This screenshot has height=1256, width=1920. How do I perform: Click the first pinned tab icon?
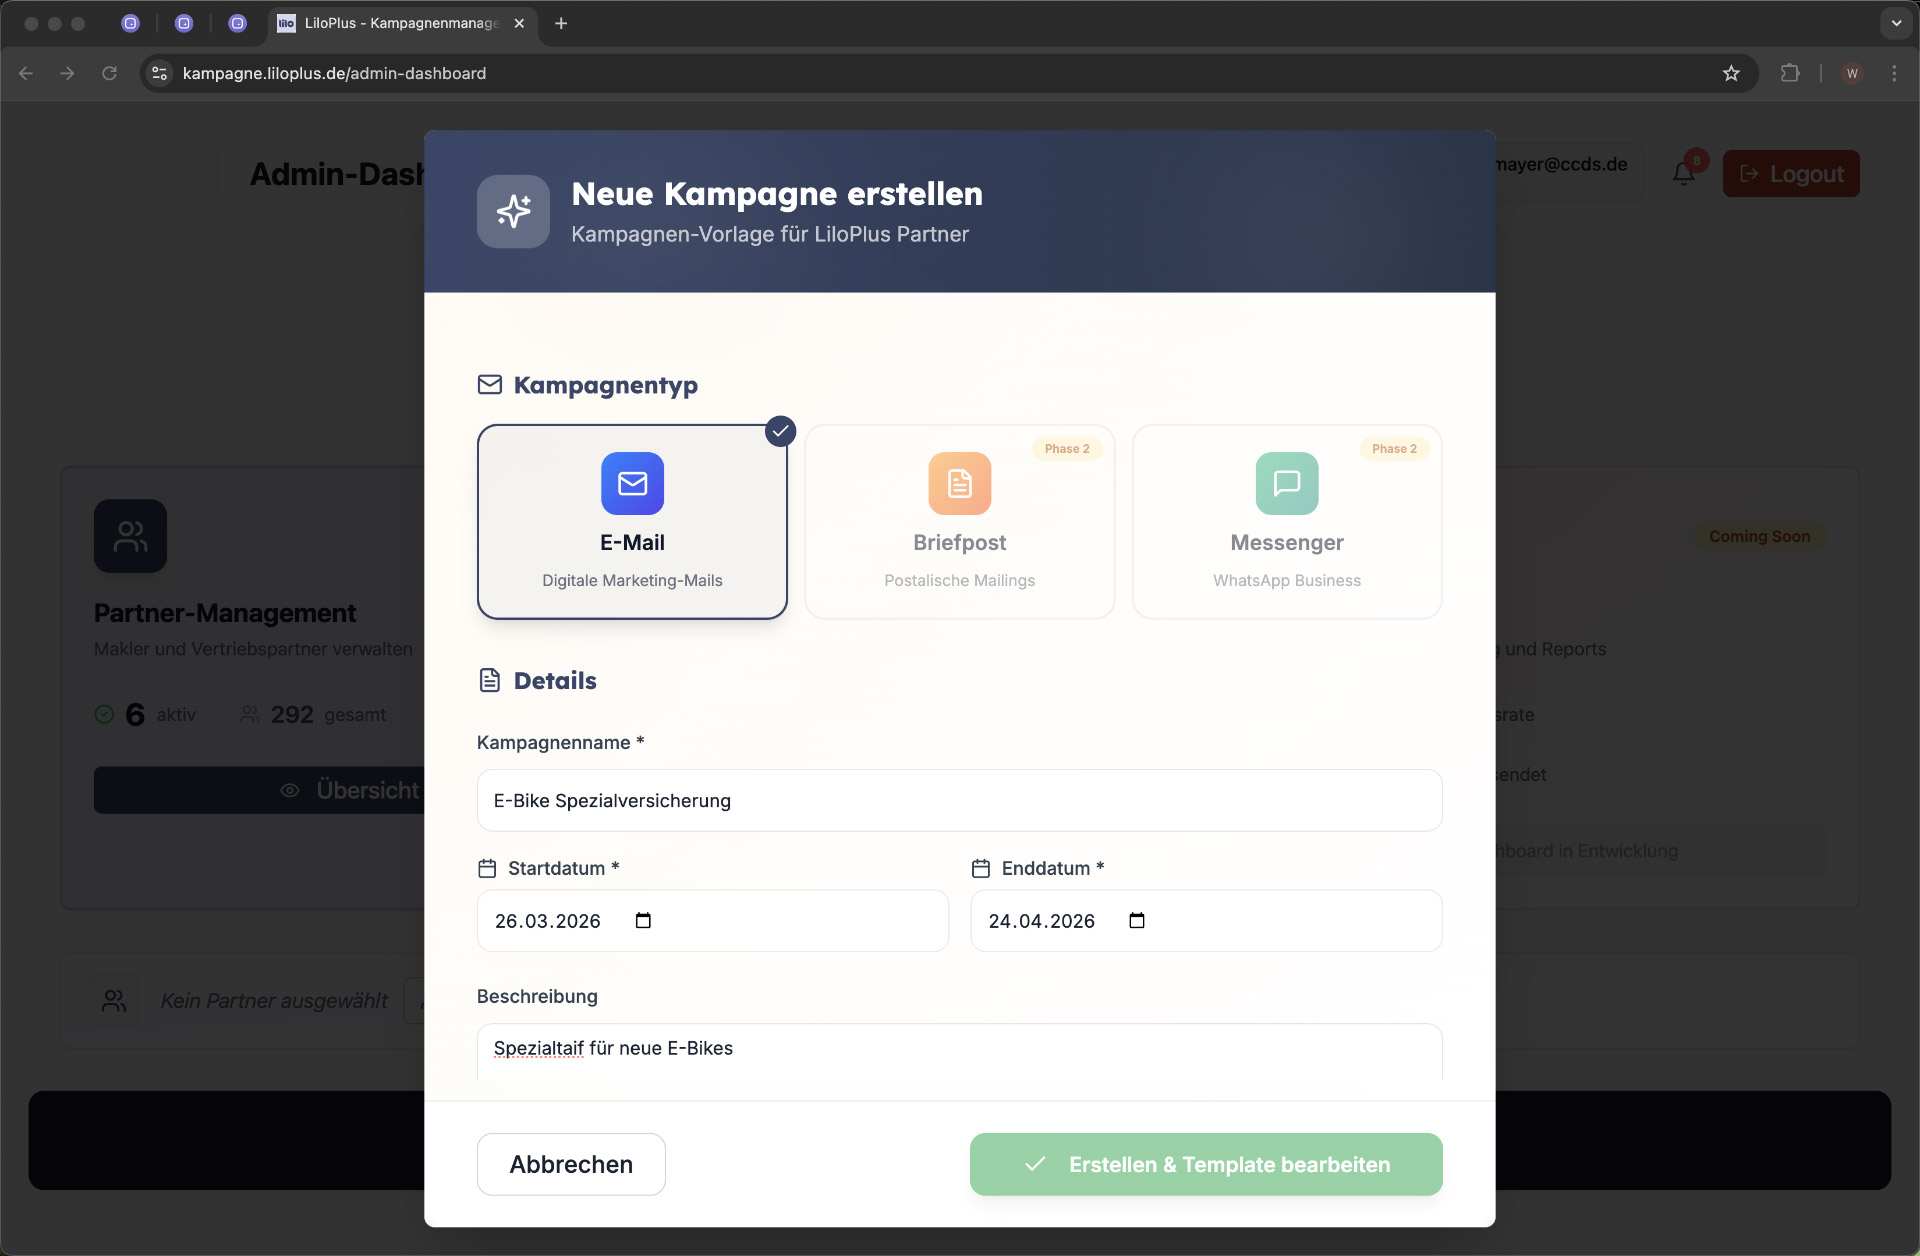pos(131,23)
